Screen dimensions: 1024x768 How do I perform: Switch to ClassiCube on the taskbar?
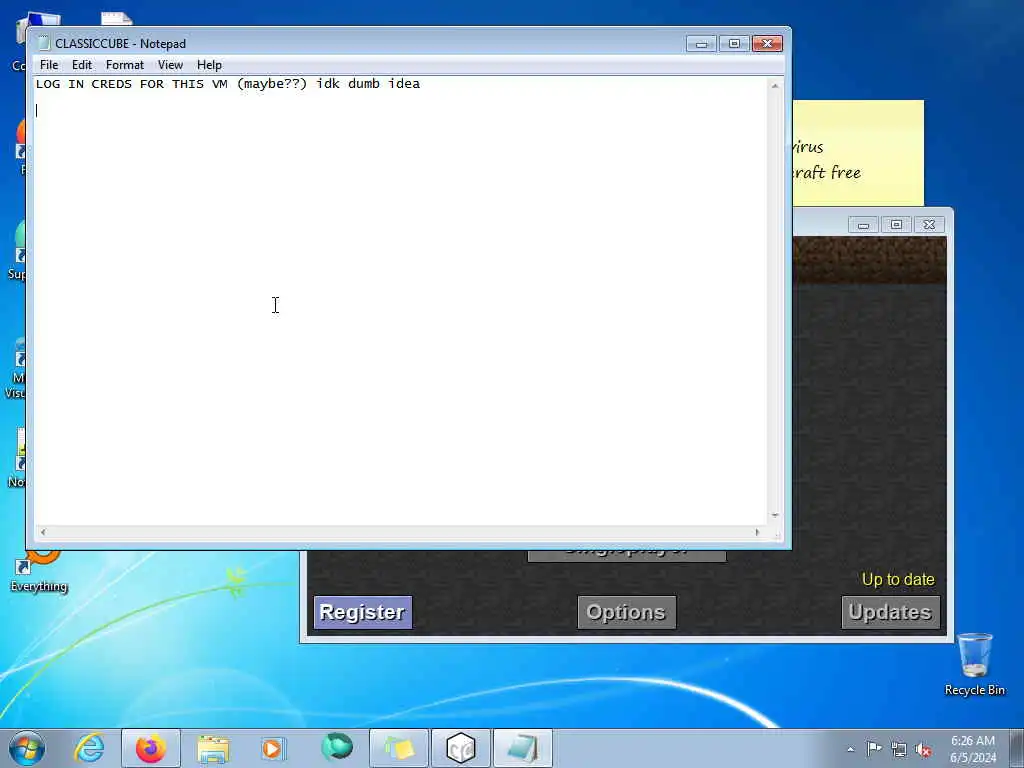(x=460, y=748)
